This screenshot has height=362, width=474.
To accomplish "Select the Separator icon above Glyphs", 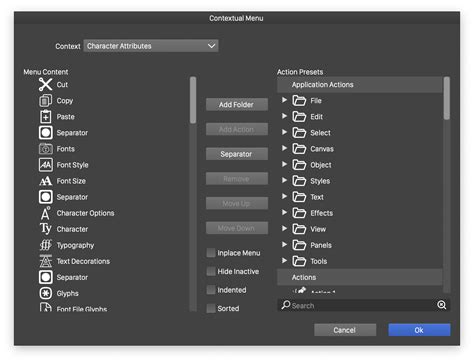I will pos(46,277).
